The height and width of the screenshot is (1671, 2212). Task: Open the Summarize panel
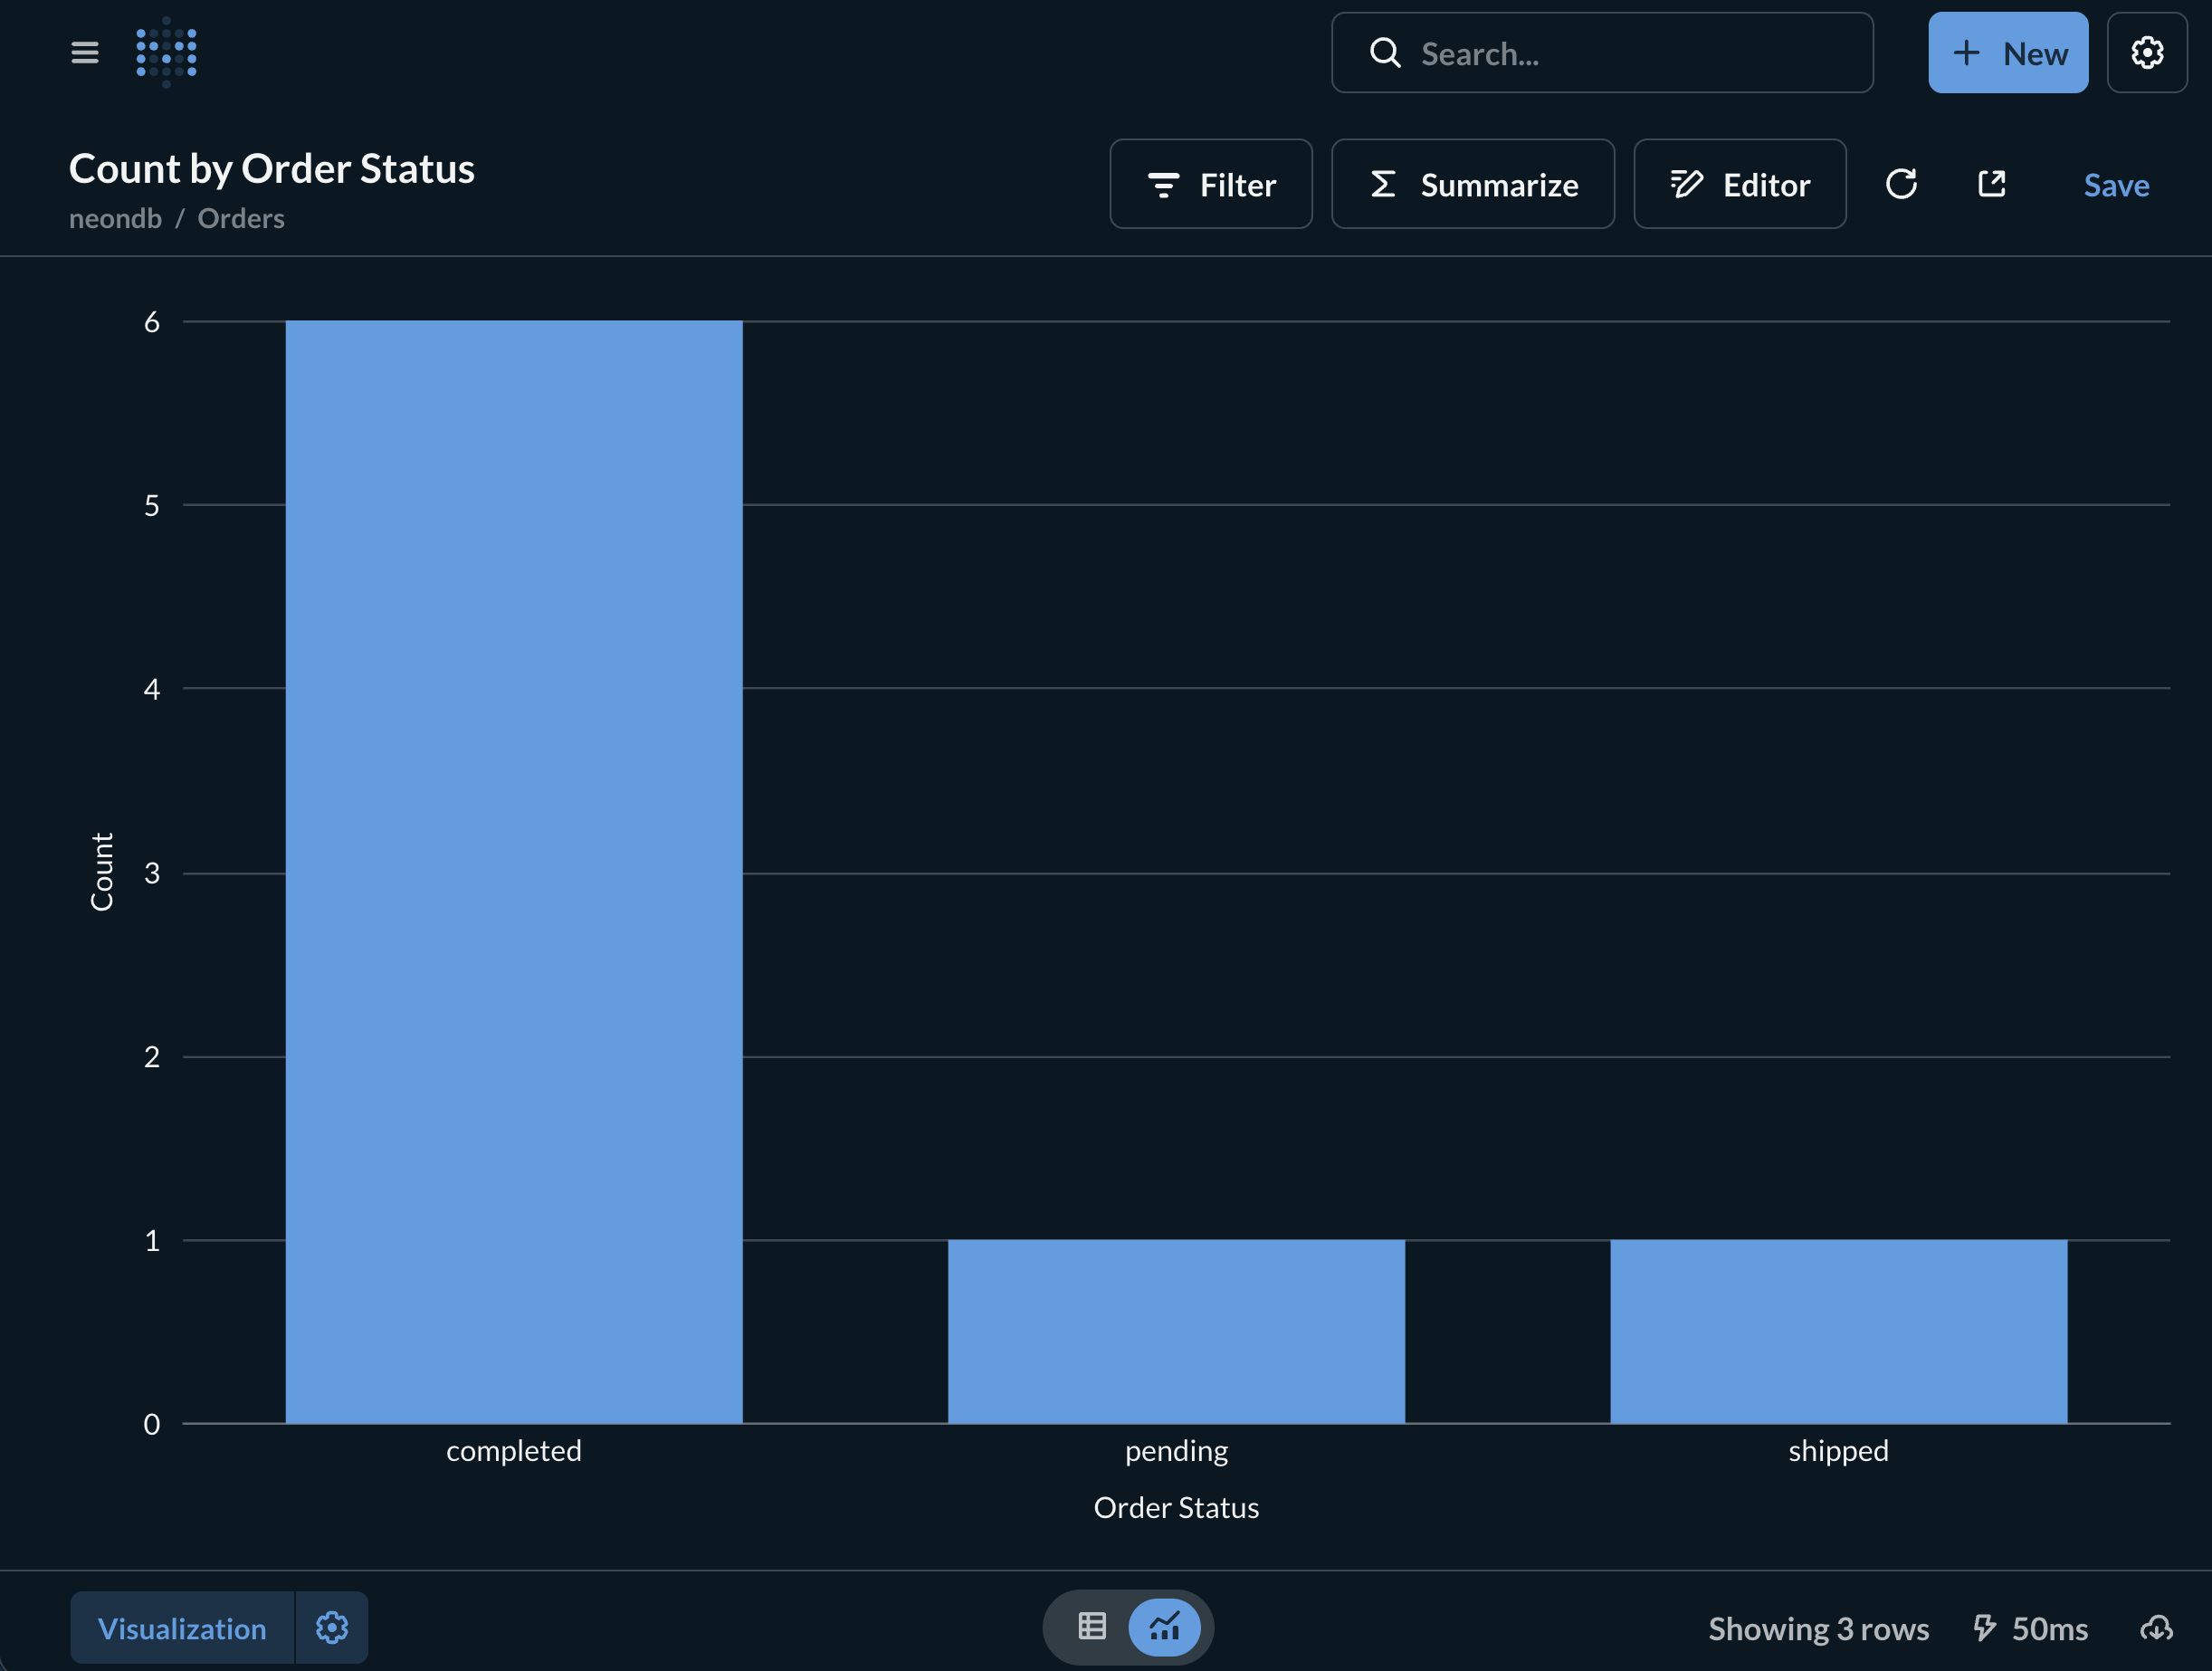[1472, 184]
